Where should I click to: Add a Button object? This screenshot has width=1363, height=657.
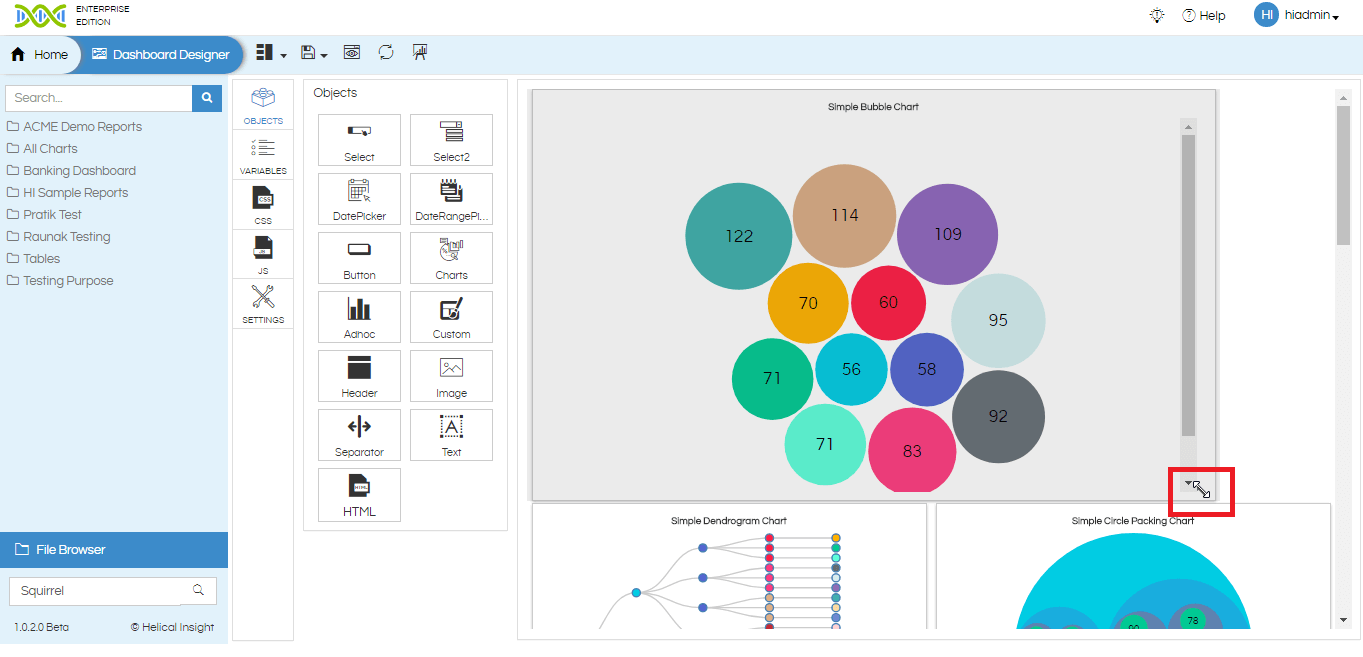pyautogui.click(x=359, y=258)
